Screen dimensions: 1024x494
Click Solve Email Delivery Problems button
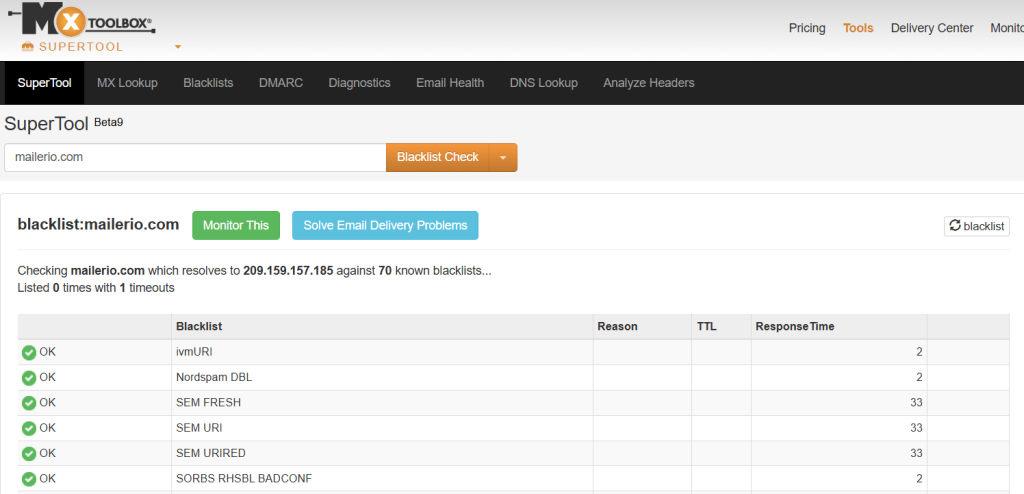[x=385, y=226]
